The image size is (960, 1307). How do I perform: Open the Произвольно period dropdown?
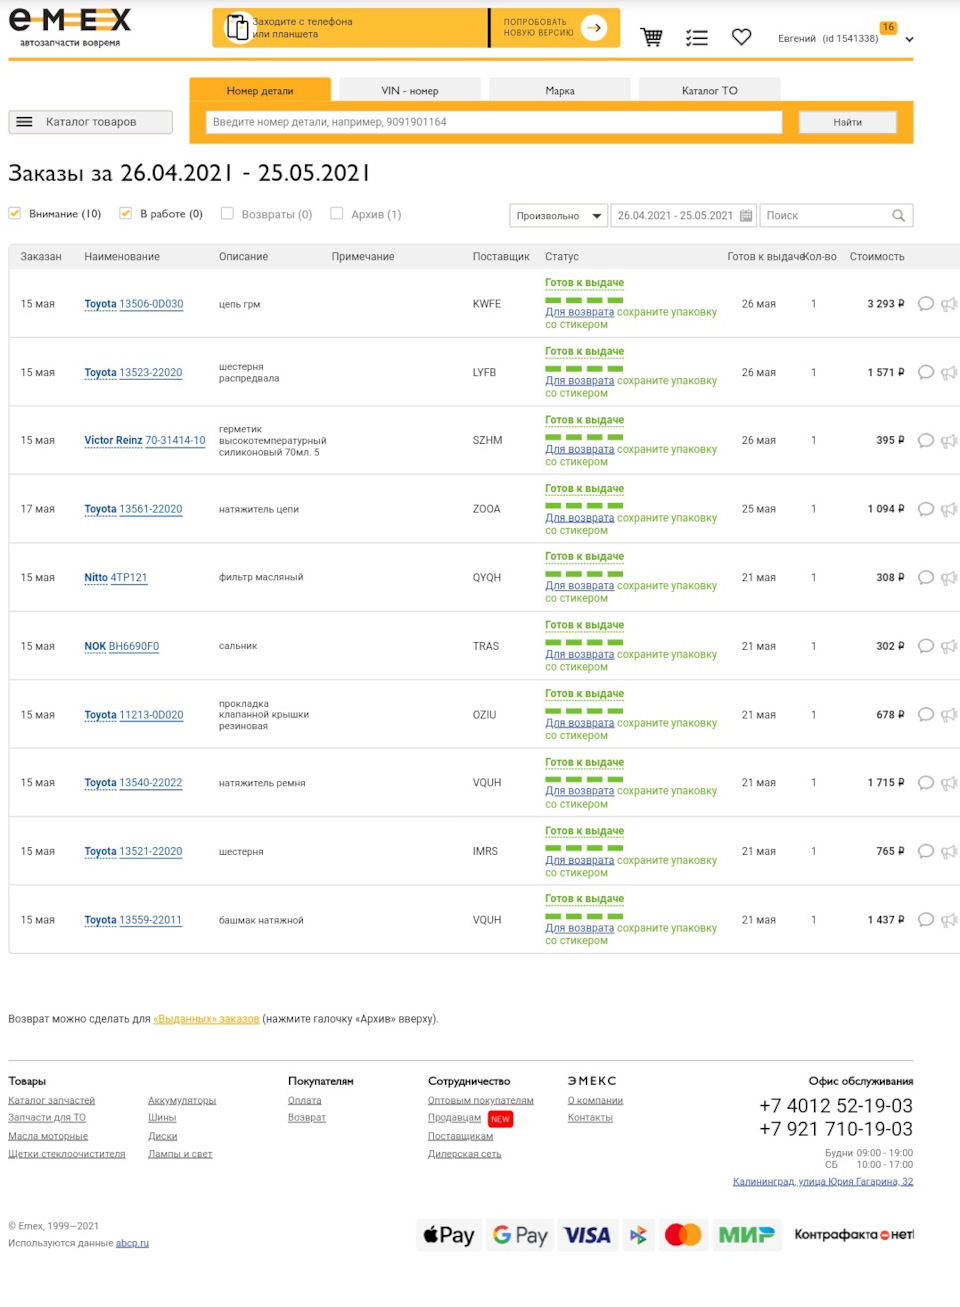(x=558, y=215)
